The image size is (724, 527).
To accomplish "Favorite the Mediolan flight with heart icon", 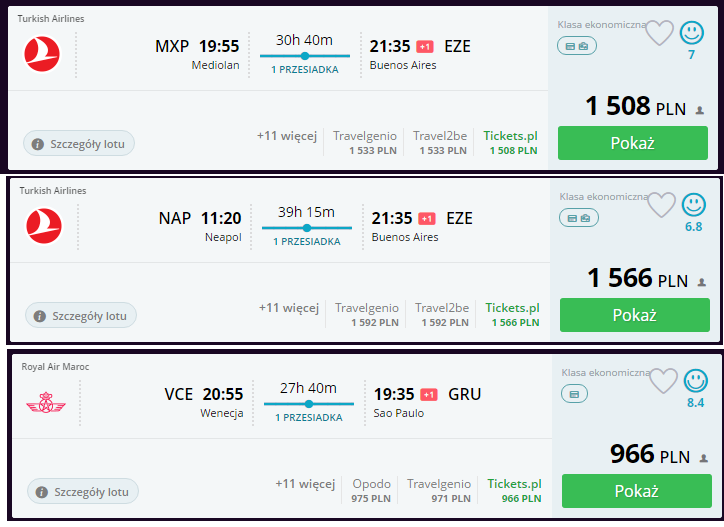I will click(659, 33).
